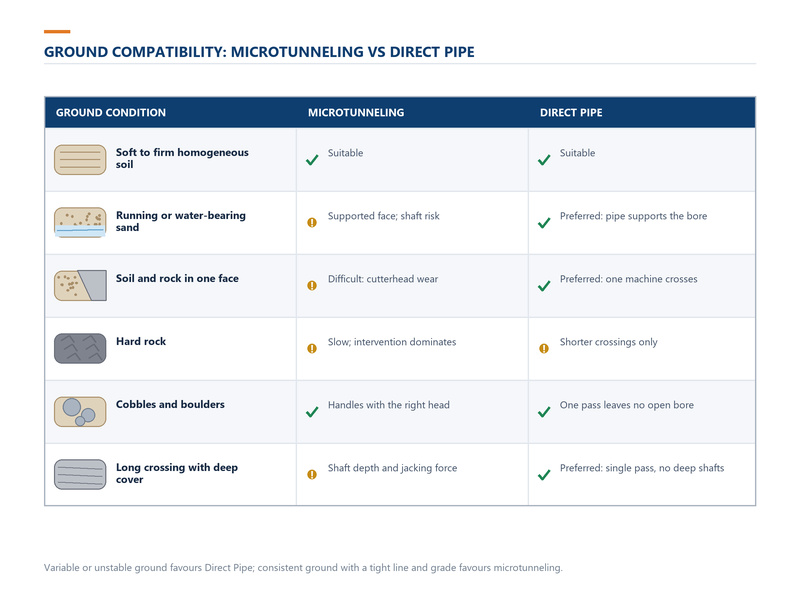Screen dimensions: 800x600
Task: Click the 'Soil and rock in one face' label
Action: click(x=177, y=279)
